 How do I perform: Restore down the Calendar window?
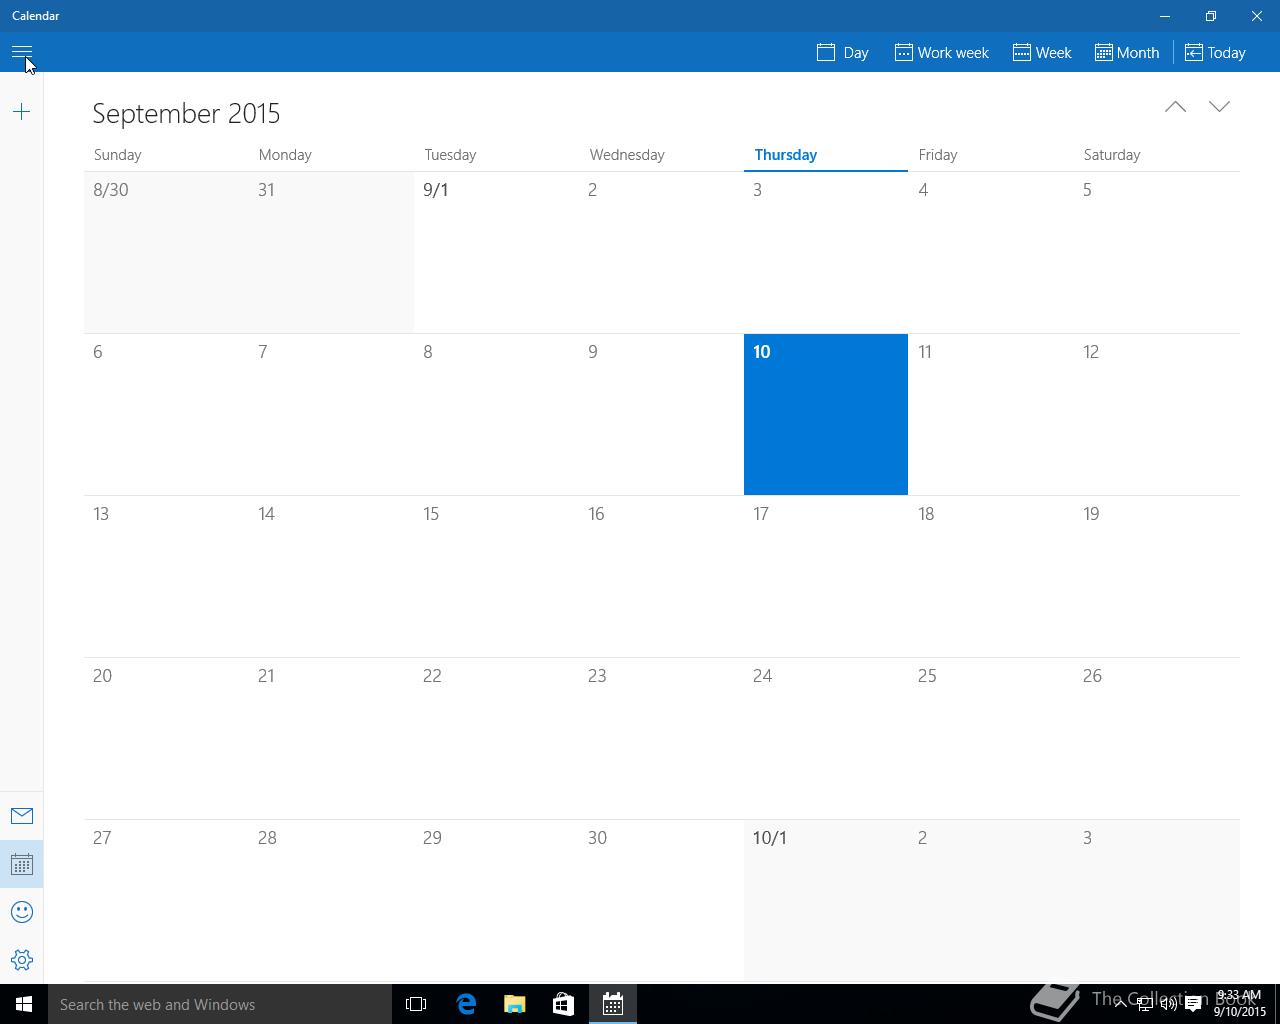point(1211,16)
